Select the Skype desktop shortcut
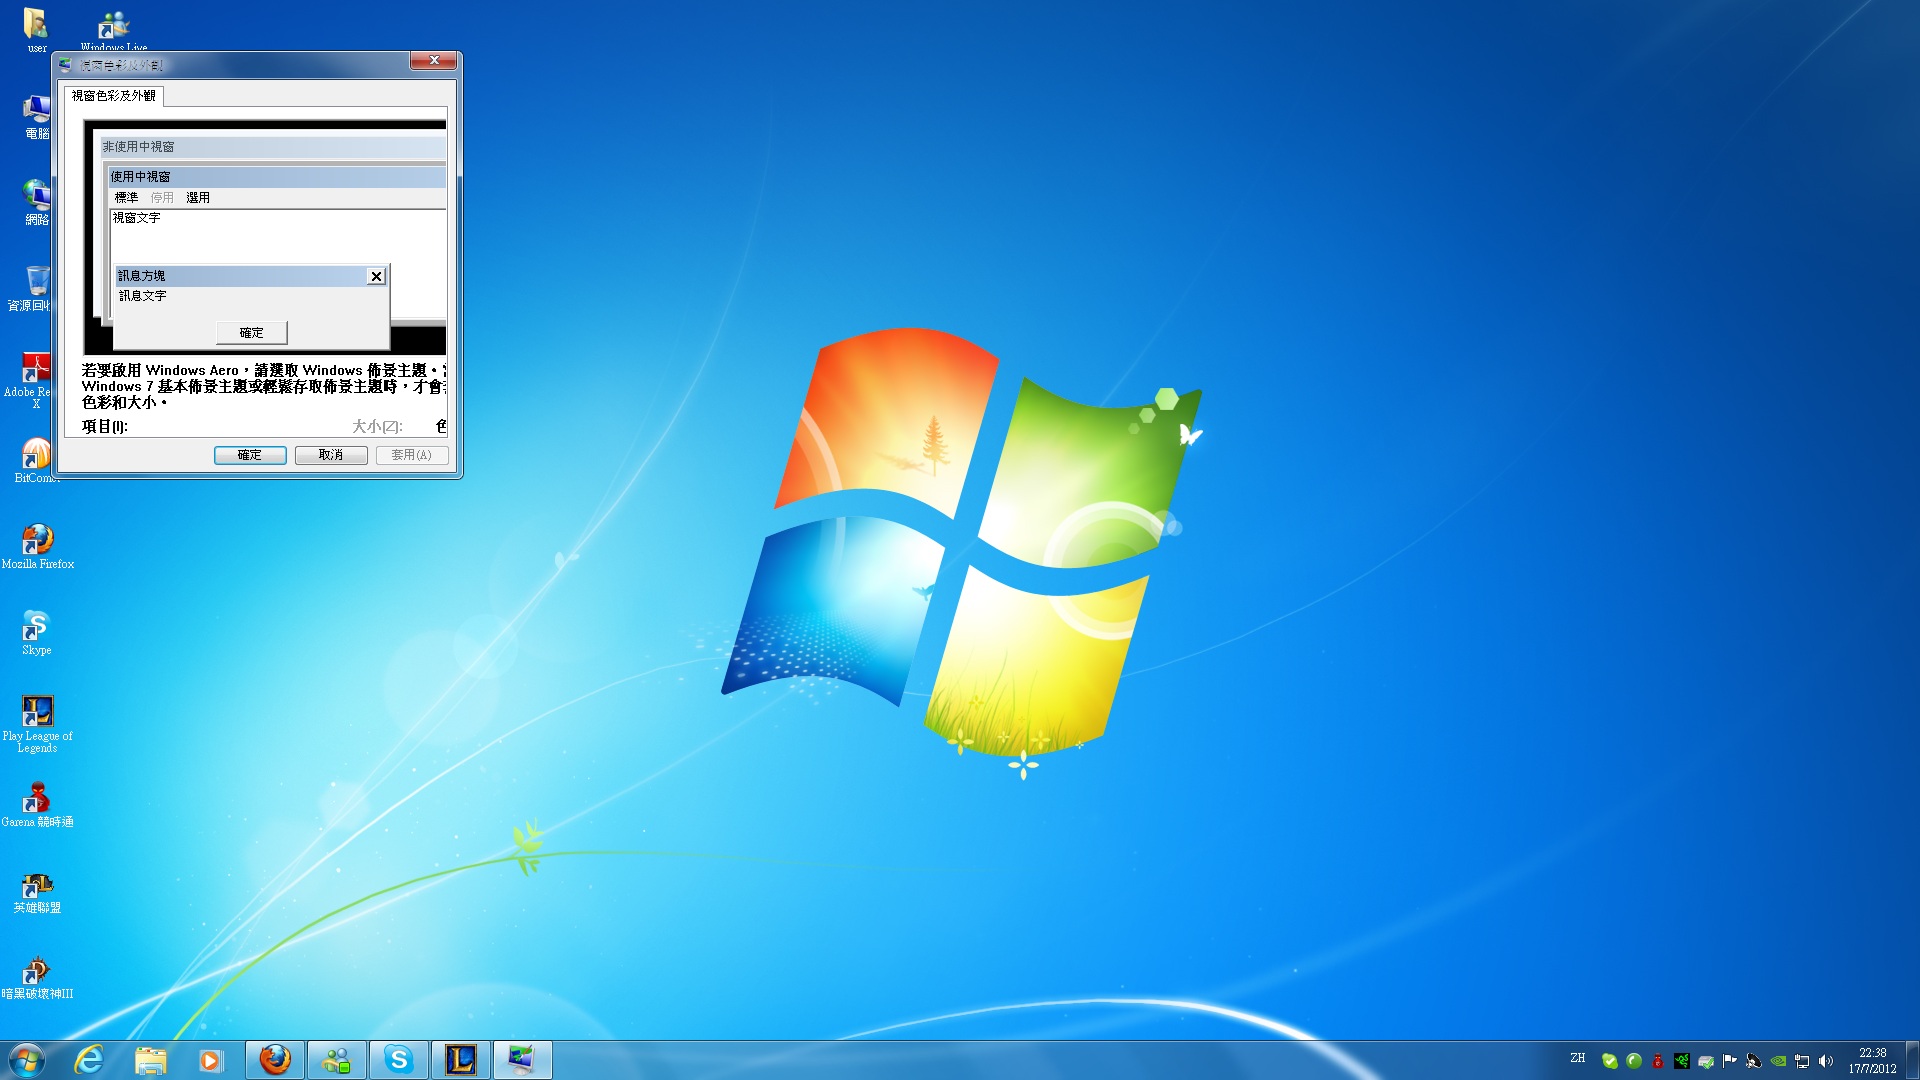The image size is (1920, 1080). click(x=37, y=632)
